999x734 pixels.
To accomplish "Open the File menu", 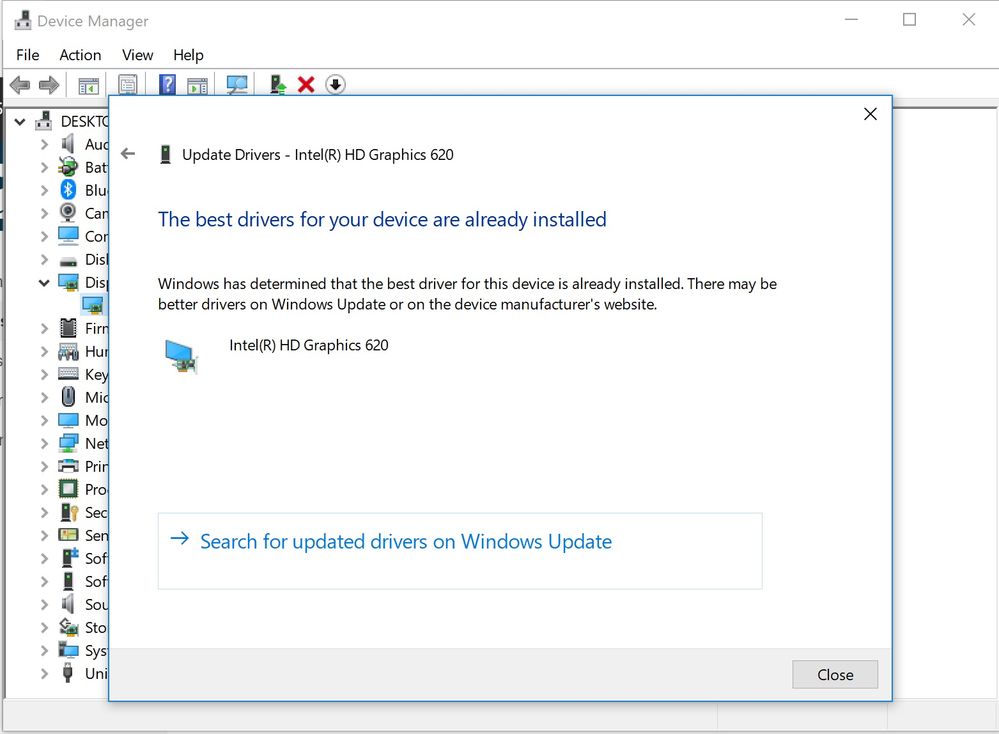I will (x=27, y=55).
